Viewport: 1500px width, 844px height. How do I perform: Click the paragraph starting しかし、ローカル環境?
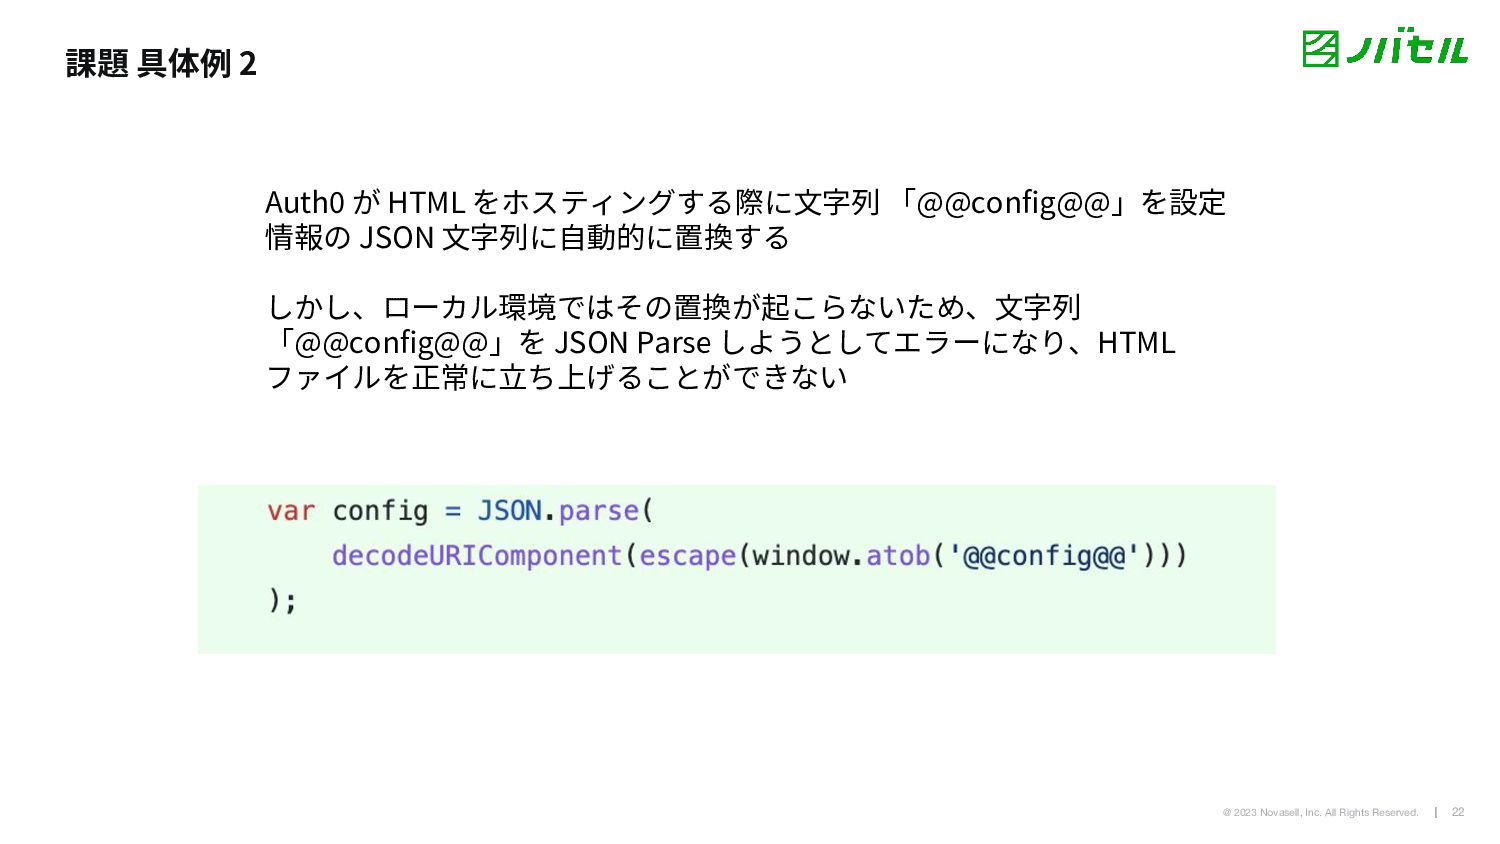coord(720,342)
